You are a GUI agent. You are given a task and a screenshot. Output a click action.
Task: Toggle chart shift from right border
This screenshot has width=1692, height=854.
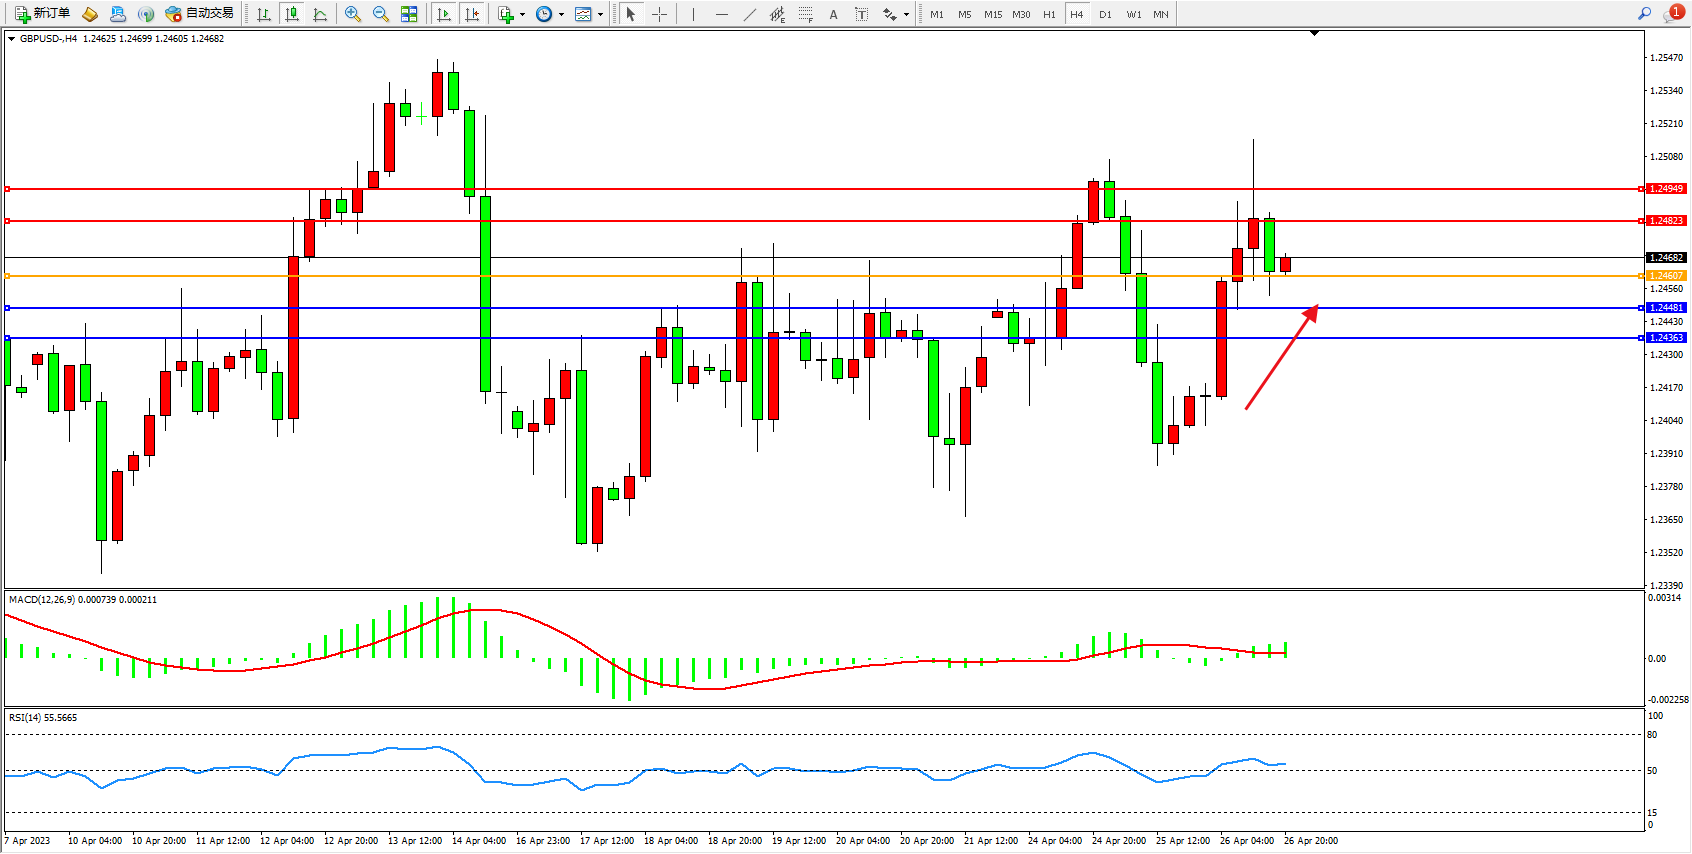472,14
